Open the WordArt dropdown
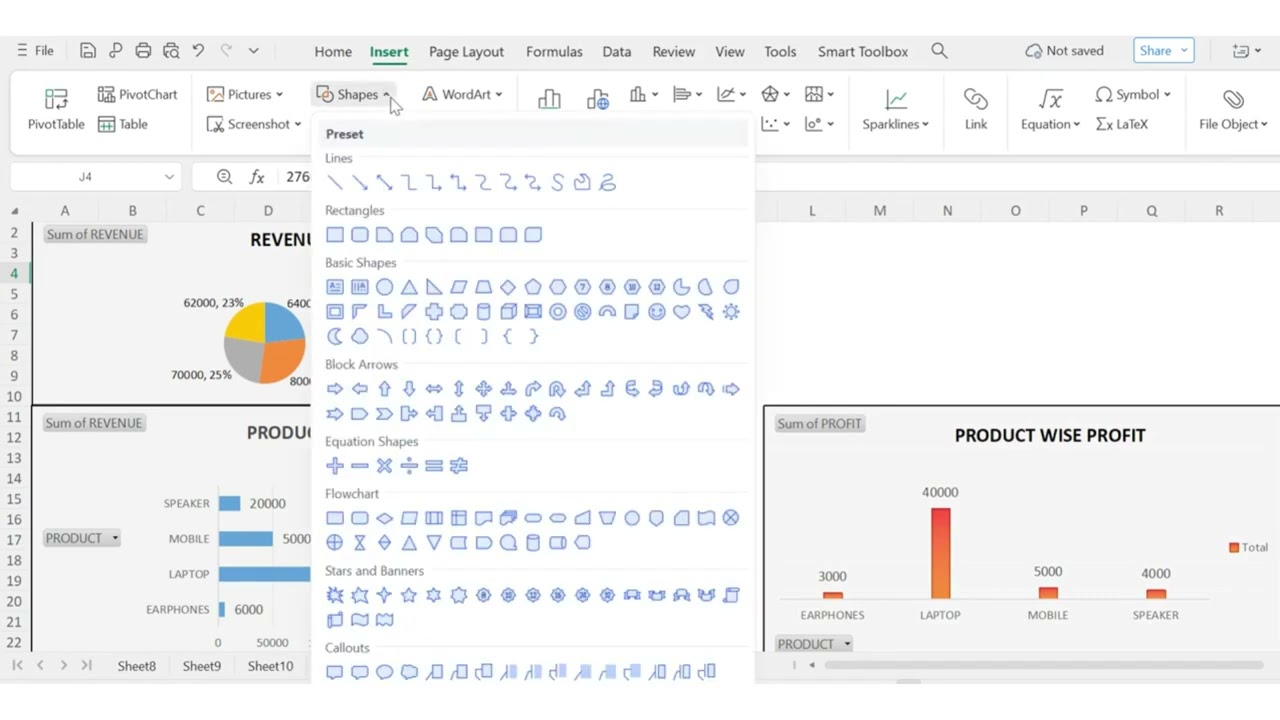The image size is (1280, 720). pos(462,94)
